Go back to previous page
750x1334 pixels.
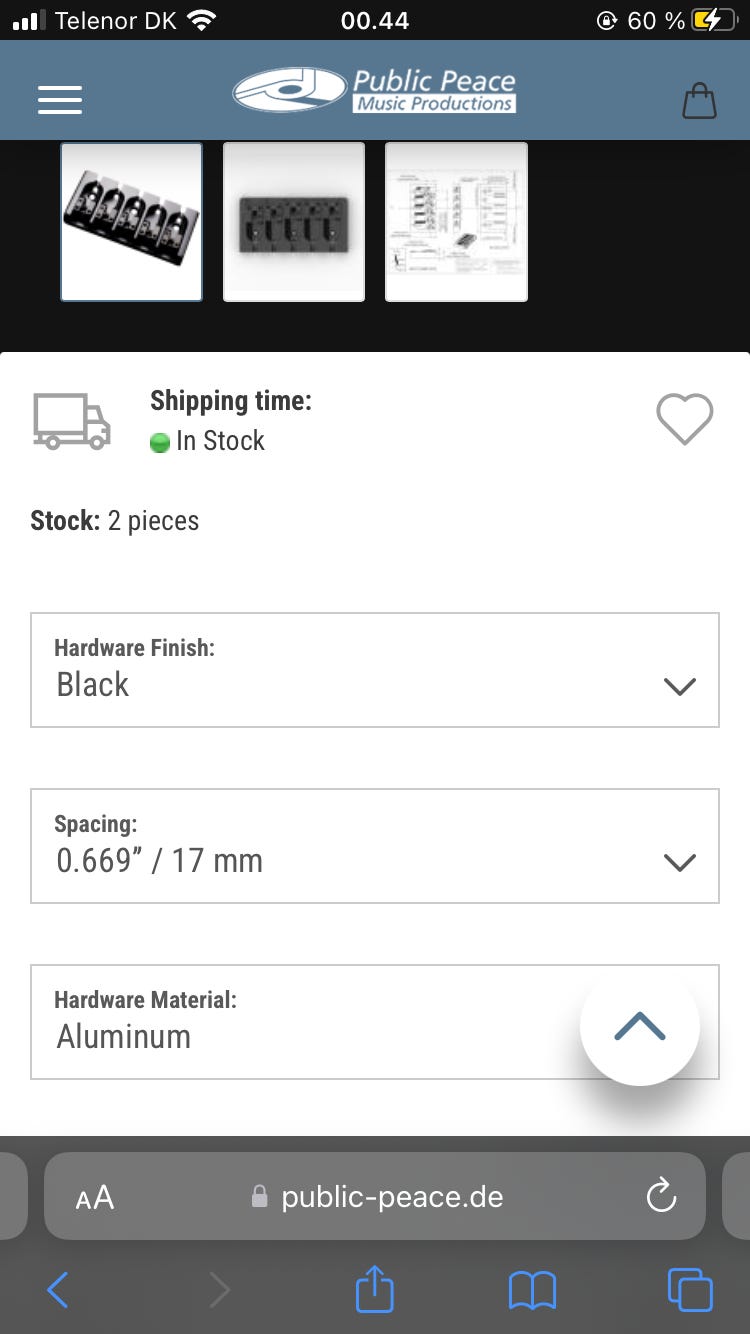point(58,1290)
